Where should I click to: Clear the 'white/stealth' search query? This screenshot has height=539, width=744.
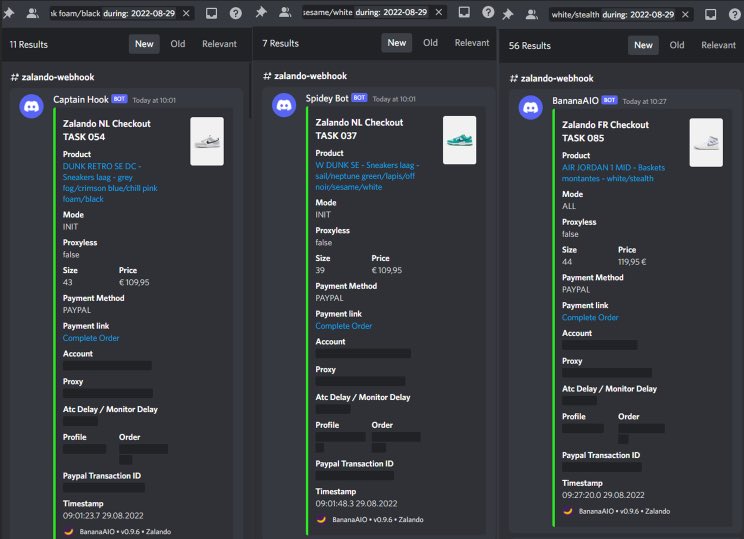click(686, 14)
